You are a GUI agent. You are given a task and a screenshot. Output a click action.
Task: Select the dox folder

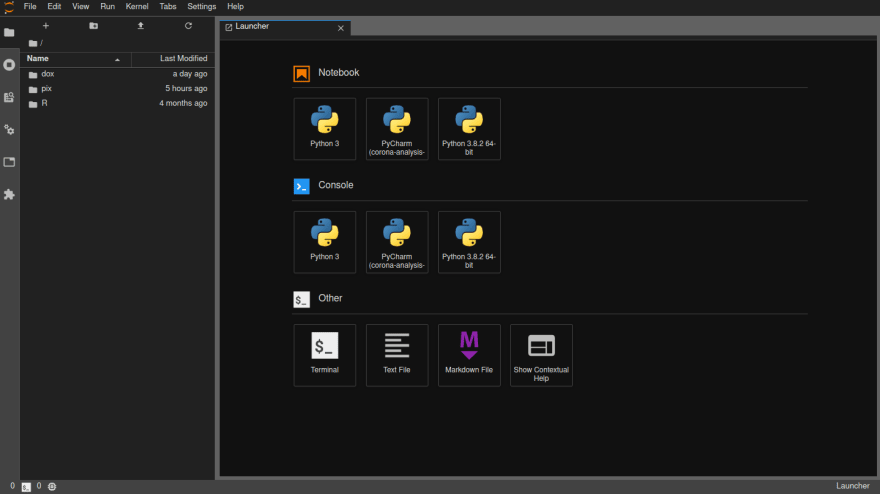[x=117, y=74]
